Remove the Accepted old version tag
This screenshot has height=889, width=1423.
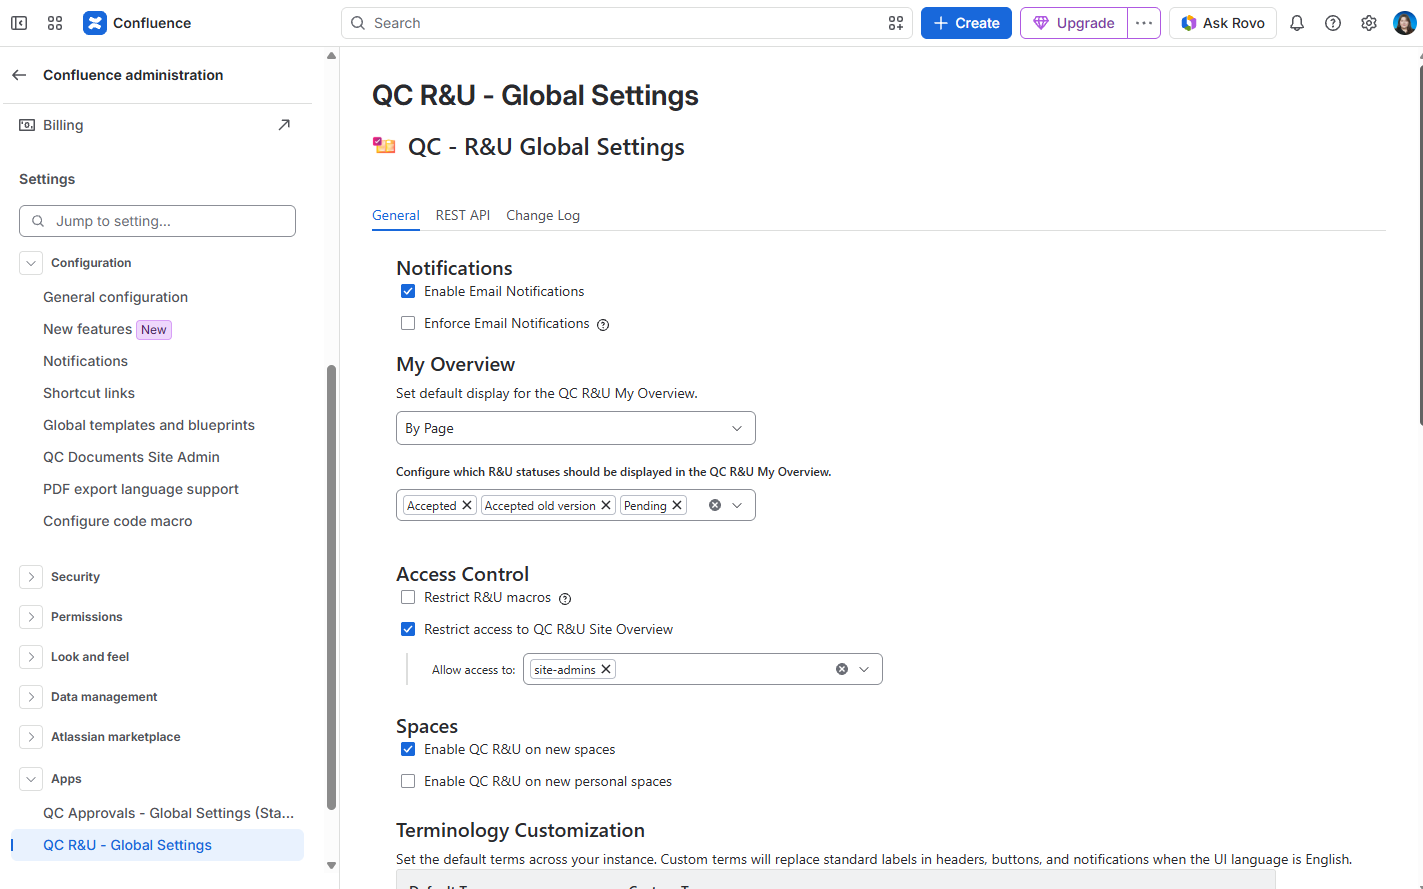(606, 506)
